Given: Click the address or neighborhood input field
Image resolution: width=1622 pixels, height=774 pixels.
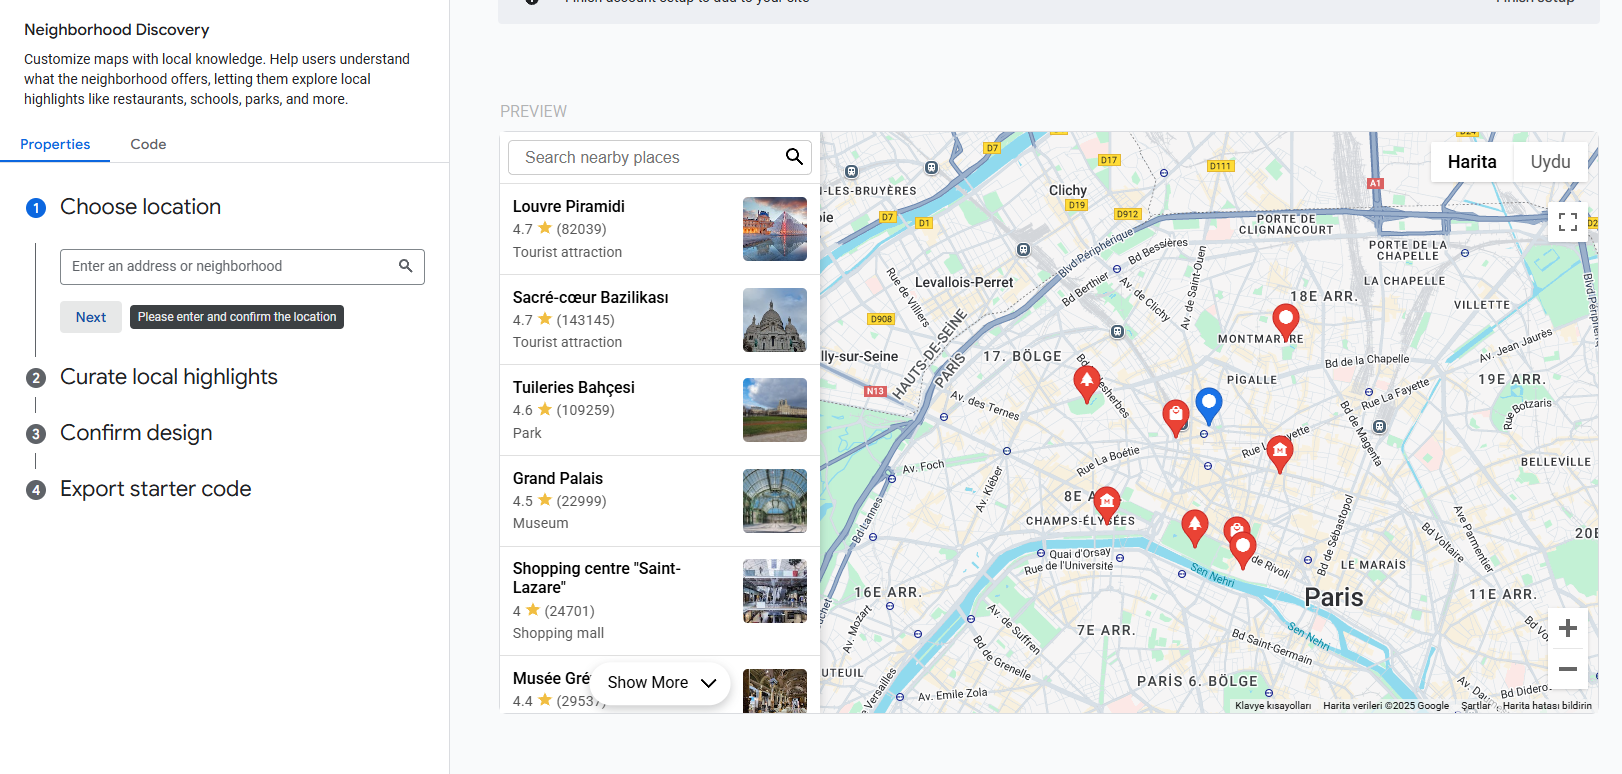Looking at the screenshot, I should point(242,267).
